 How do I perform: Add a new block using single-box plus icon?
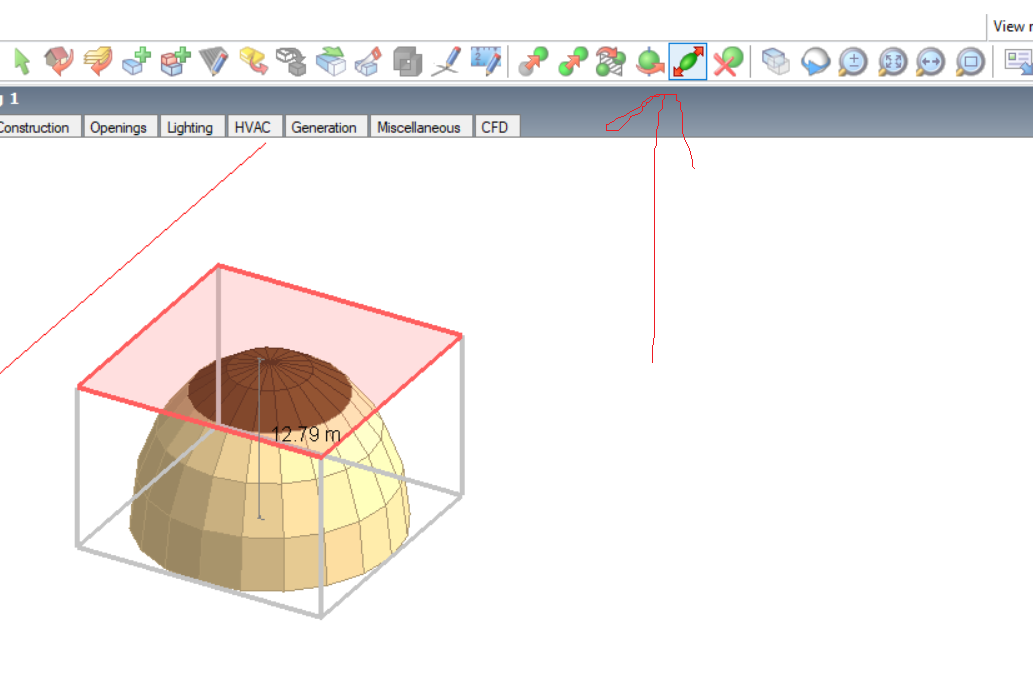tap(136, 61)
